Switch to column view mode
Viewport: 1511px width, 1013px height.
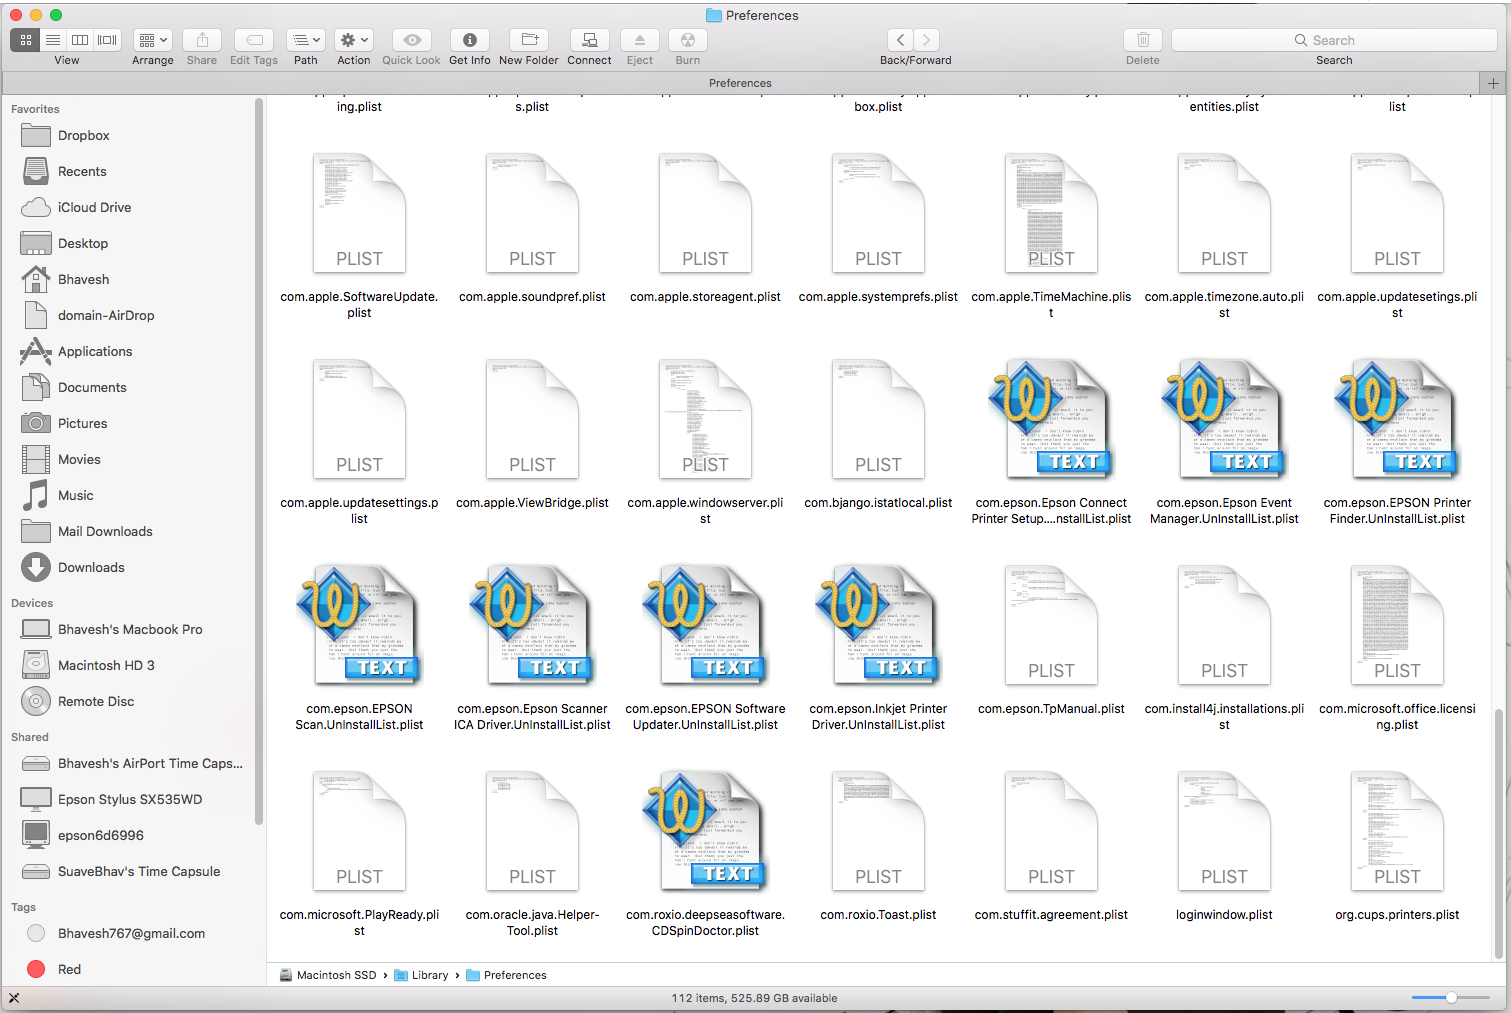point(80,40)
